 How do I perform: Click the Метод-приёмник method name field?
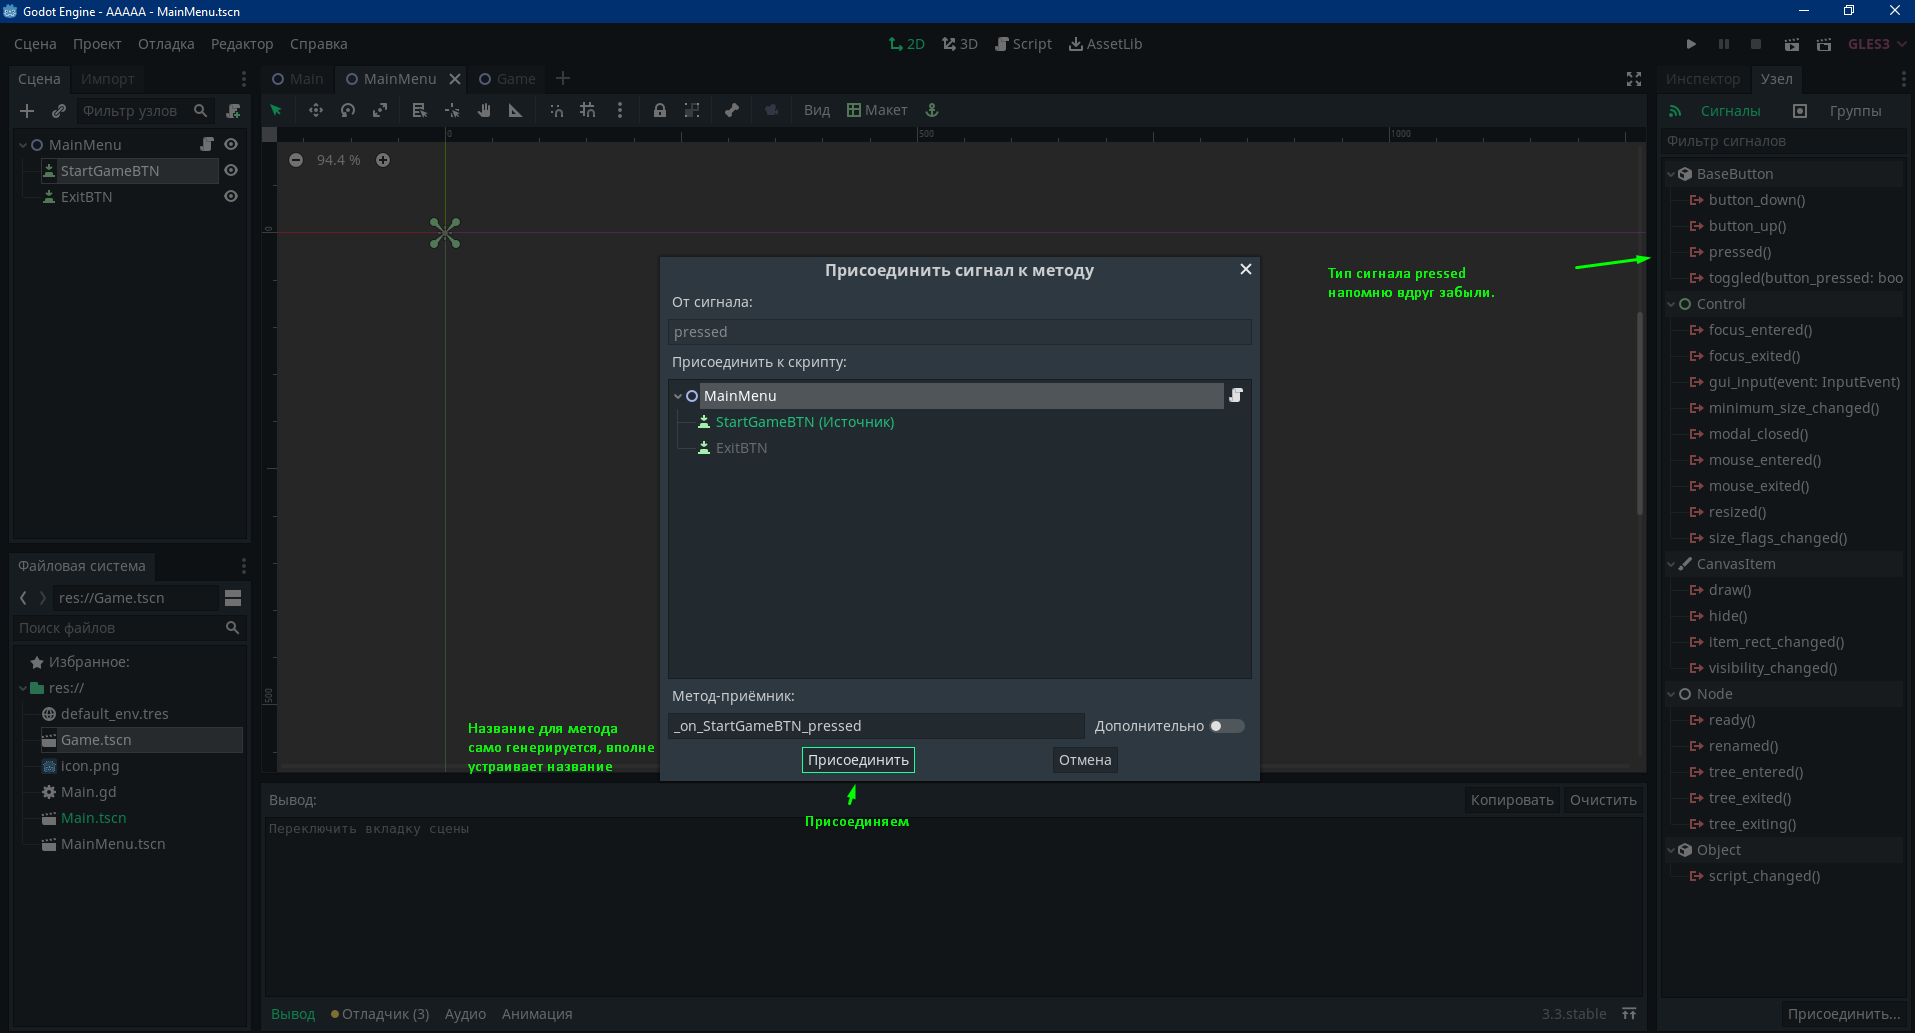pos(876,726)
